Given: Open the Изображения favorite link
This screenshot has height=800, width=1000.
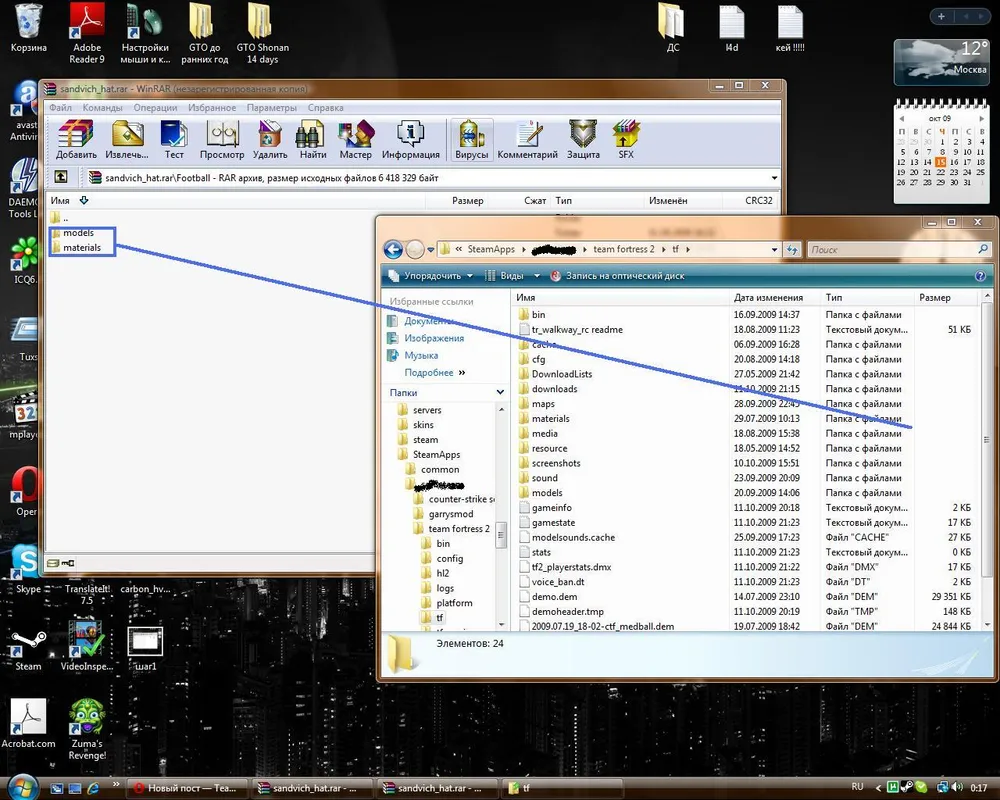Looking at the screenshot, I should pyautogui.click(x=434, y=339).
